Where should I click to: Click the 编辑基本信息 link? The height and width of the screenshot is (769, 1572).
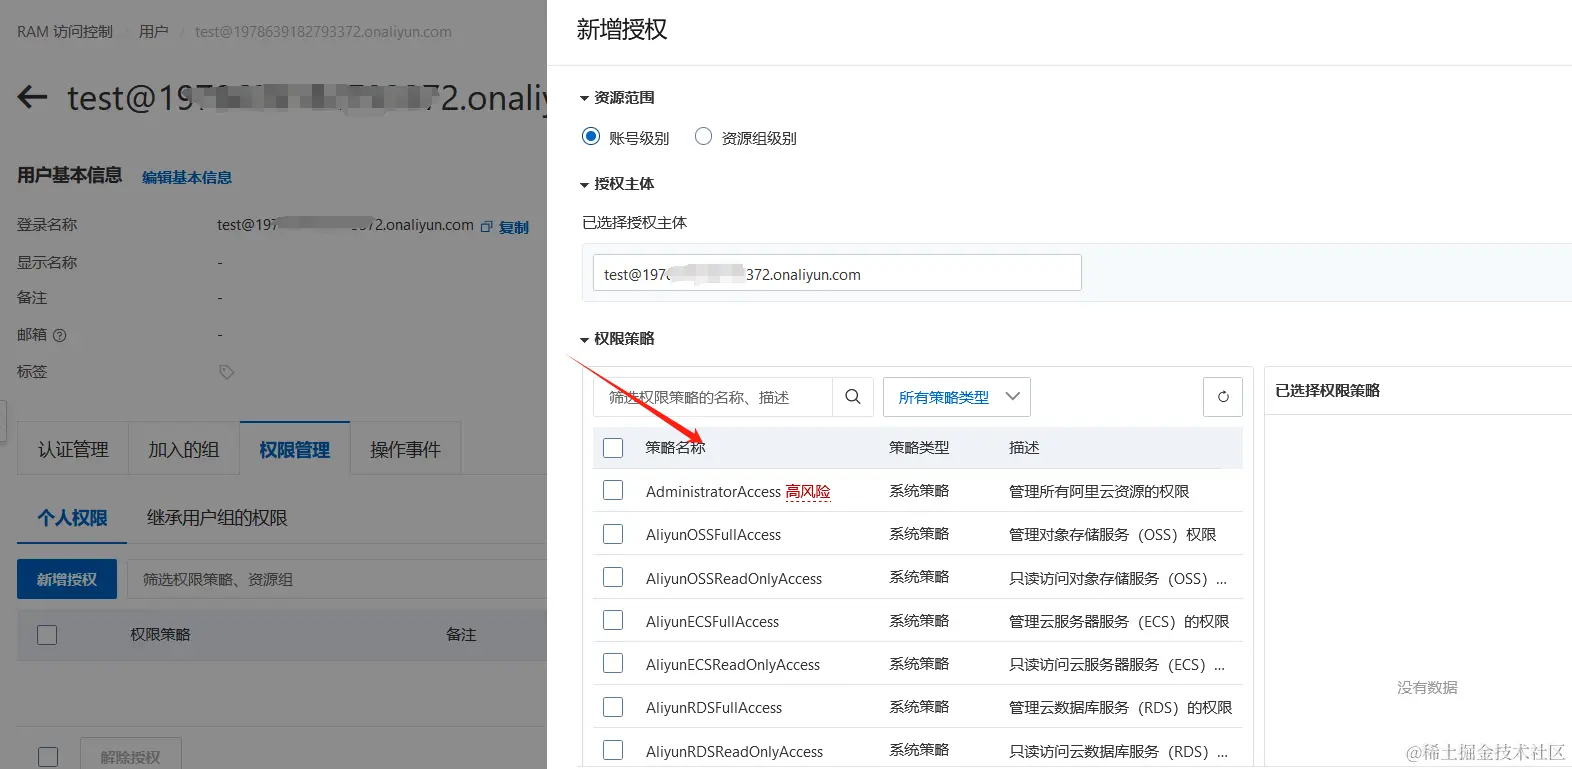coord(187,177)
